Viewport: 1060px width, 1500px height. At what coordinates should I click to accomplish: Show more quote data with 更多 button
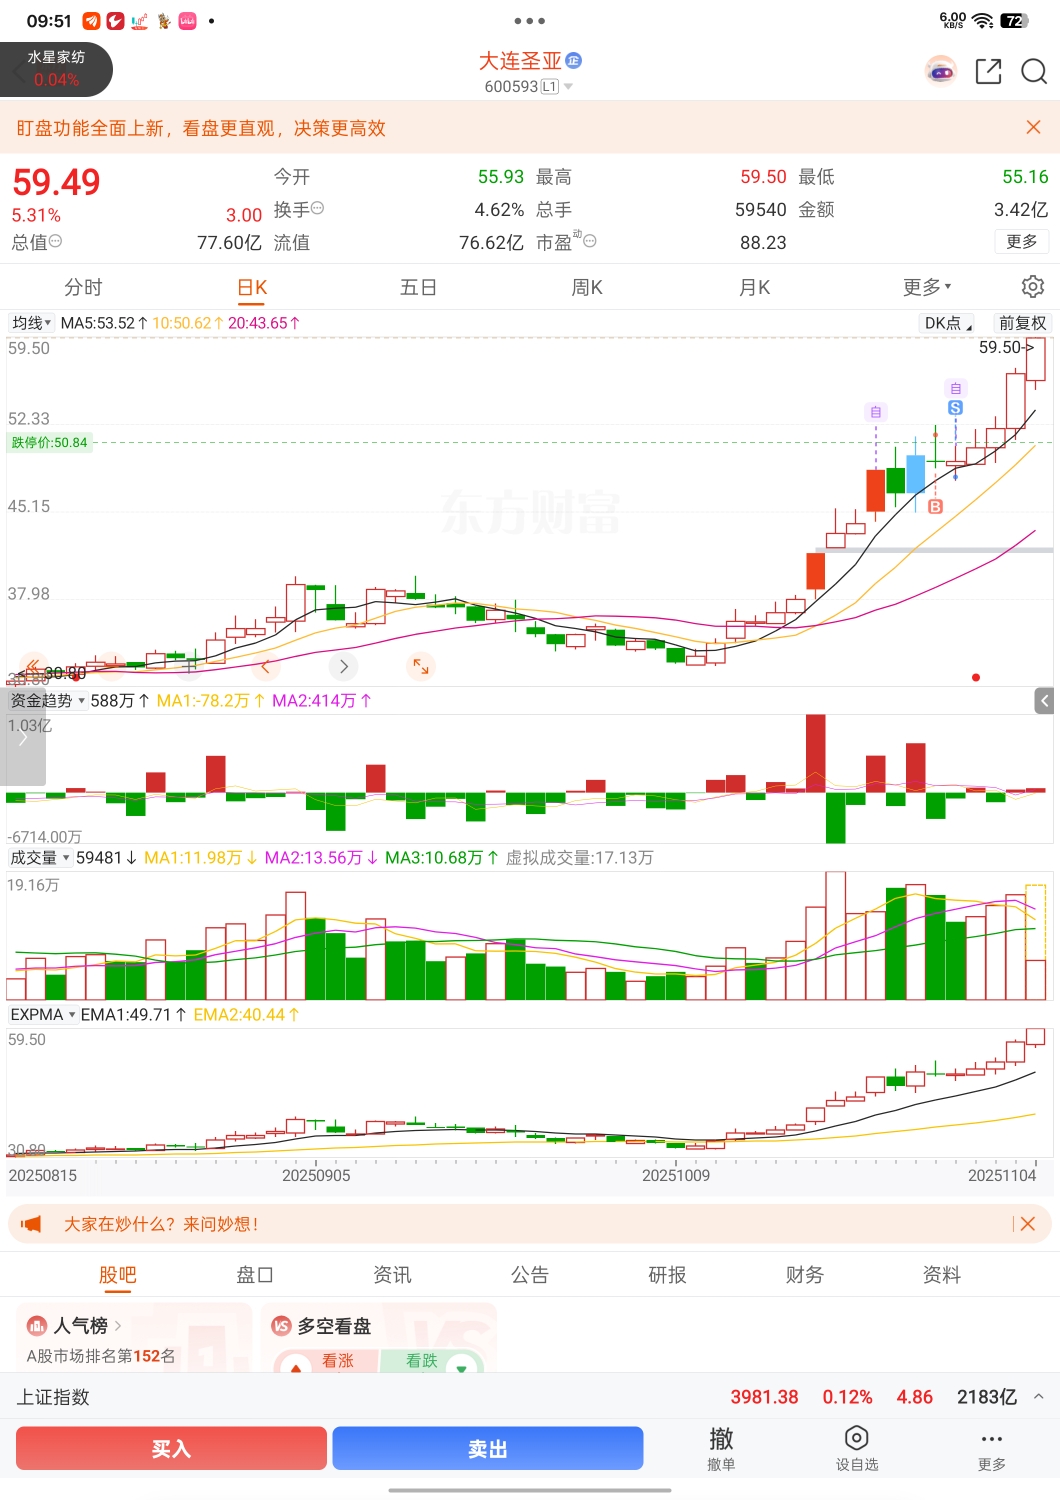pyautogui.click(x=1022, y=241)
